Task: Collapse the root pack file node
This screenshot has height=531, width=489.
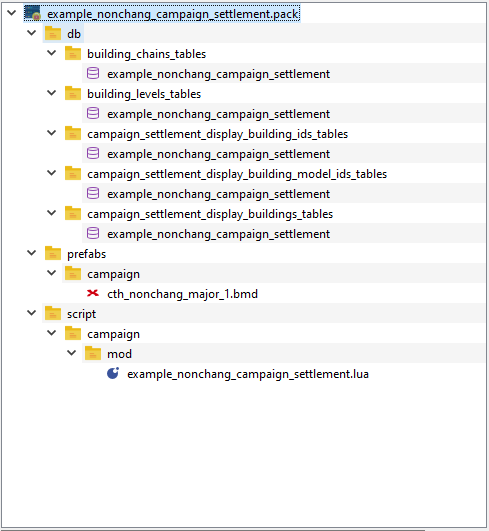Action: (x=12, y=13)
